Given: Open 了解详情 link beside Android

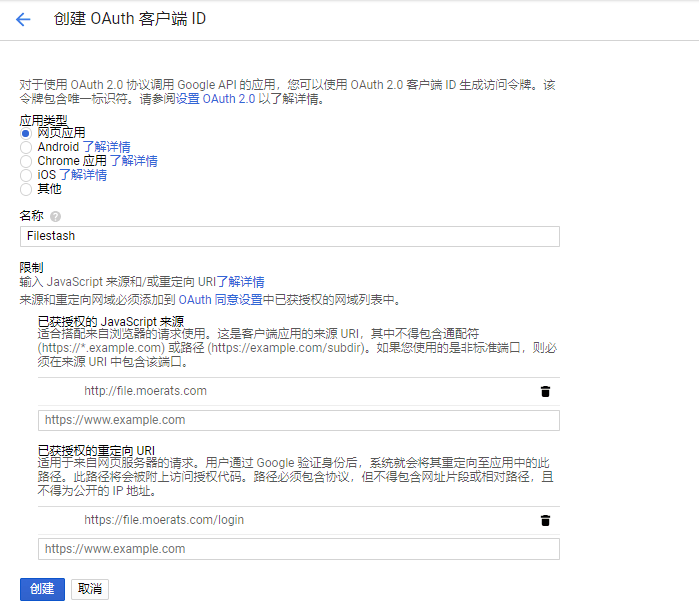Looking at the screenshot, I should pos(107,147).
